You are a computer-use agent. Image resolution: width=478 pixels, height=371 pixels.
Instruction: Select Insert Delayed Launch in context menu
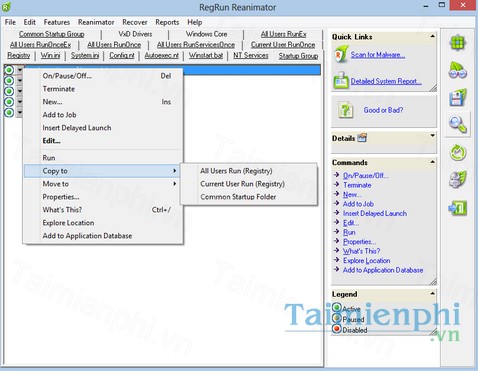103,128
